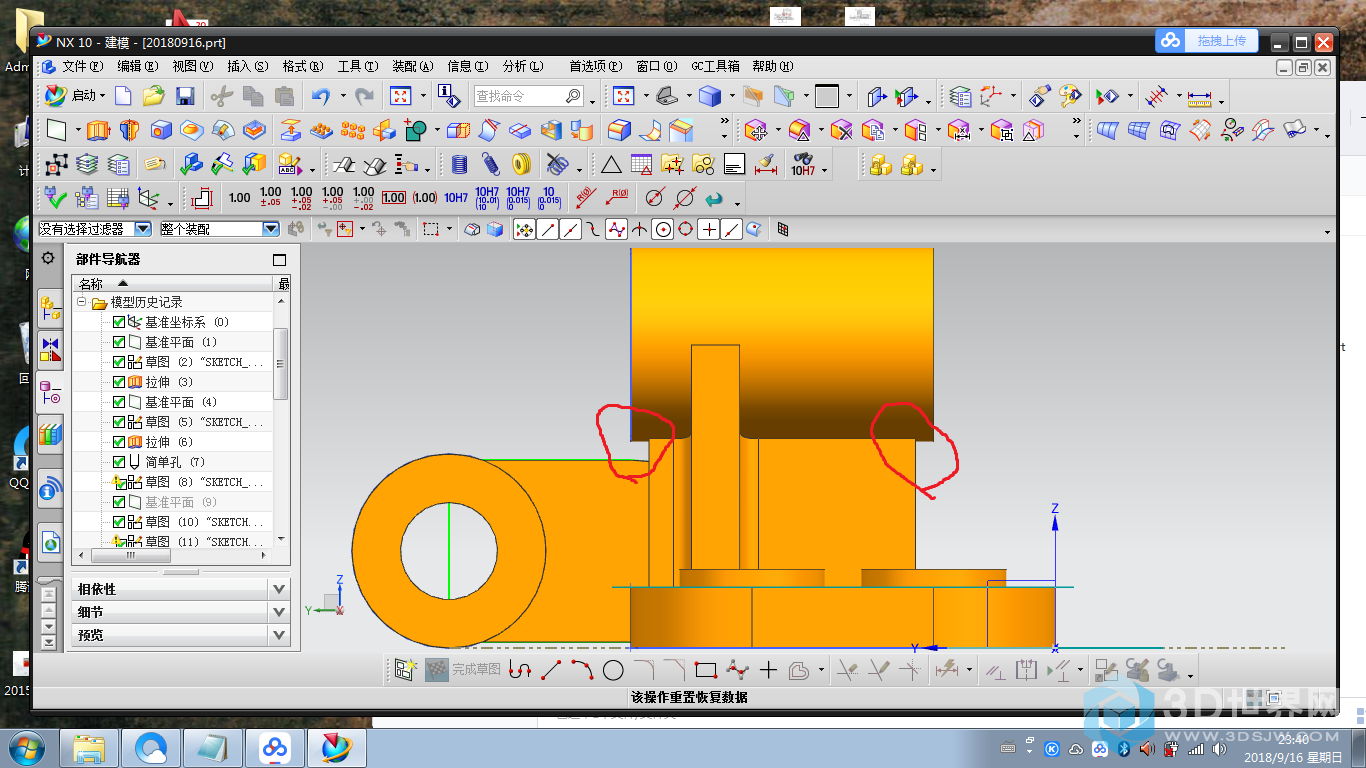Viewport: 1366px width, 768px height.
Task: Open a file with the folder icon
Action: point(153,96)
